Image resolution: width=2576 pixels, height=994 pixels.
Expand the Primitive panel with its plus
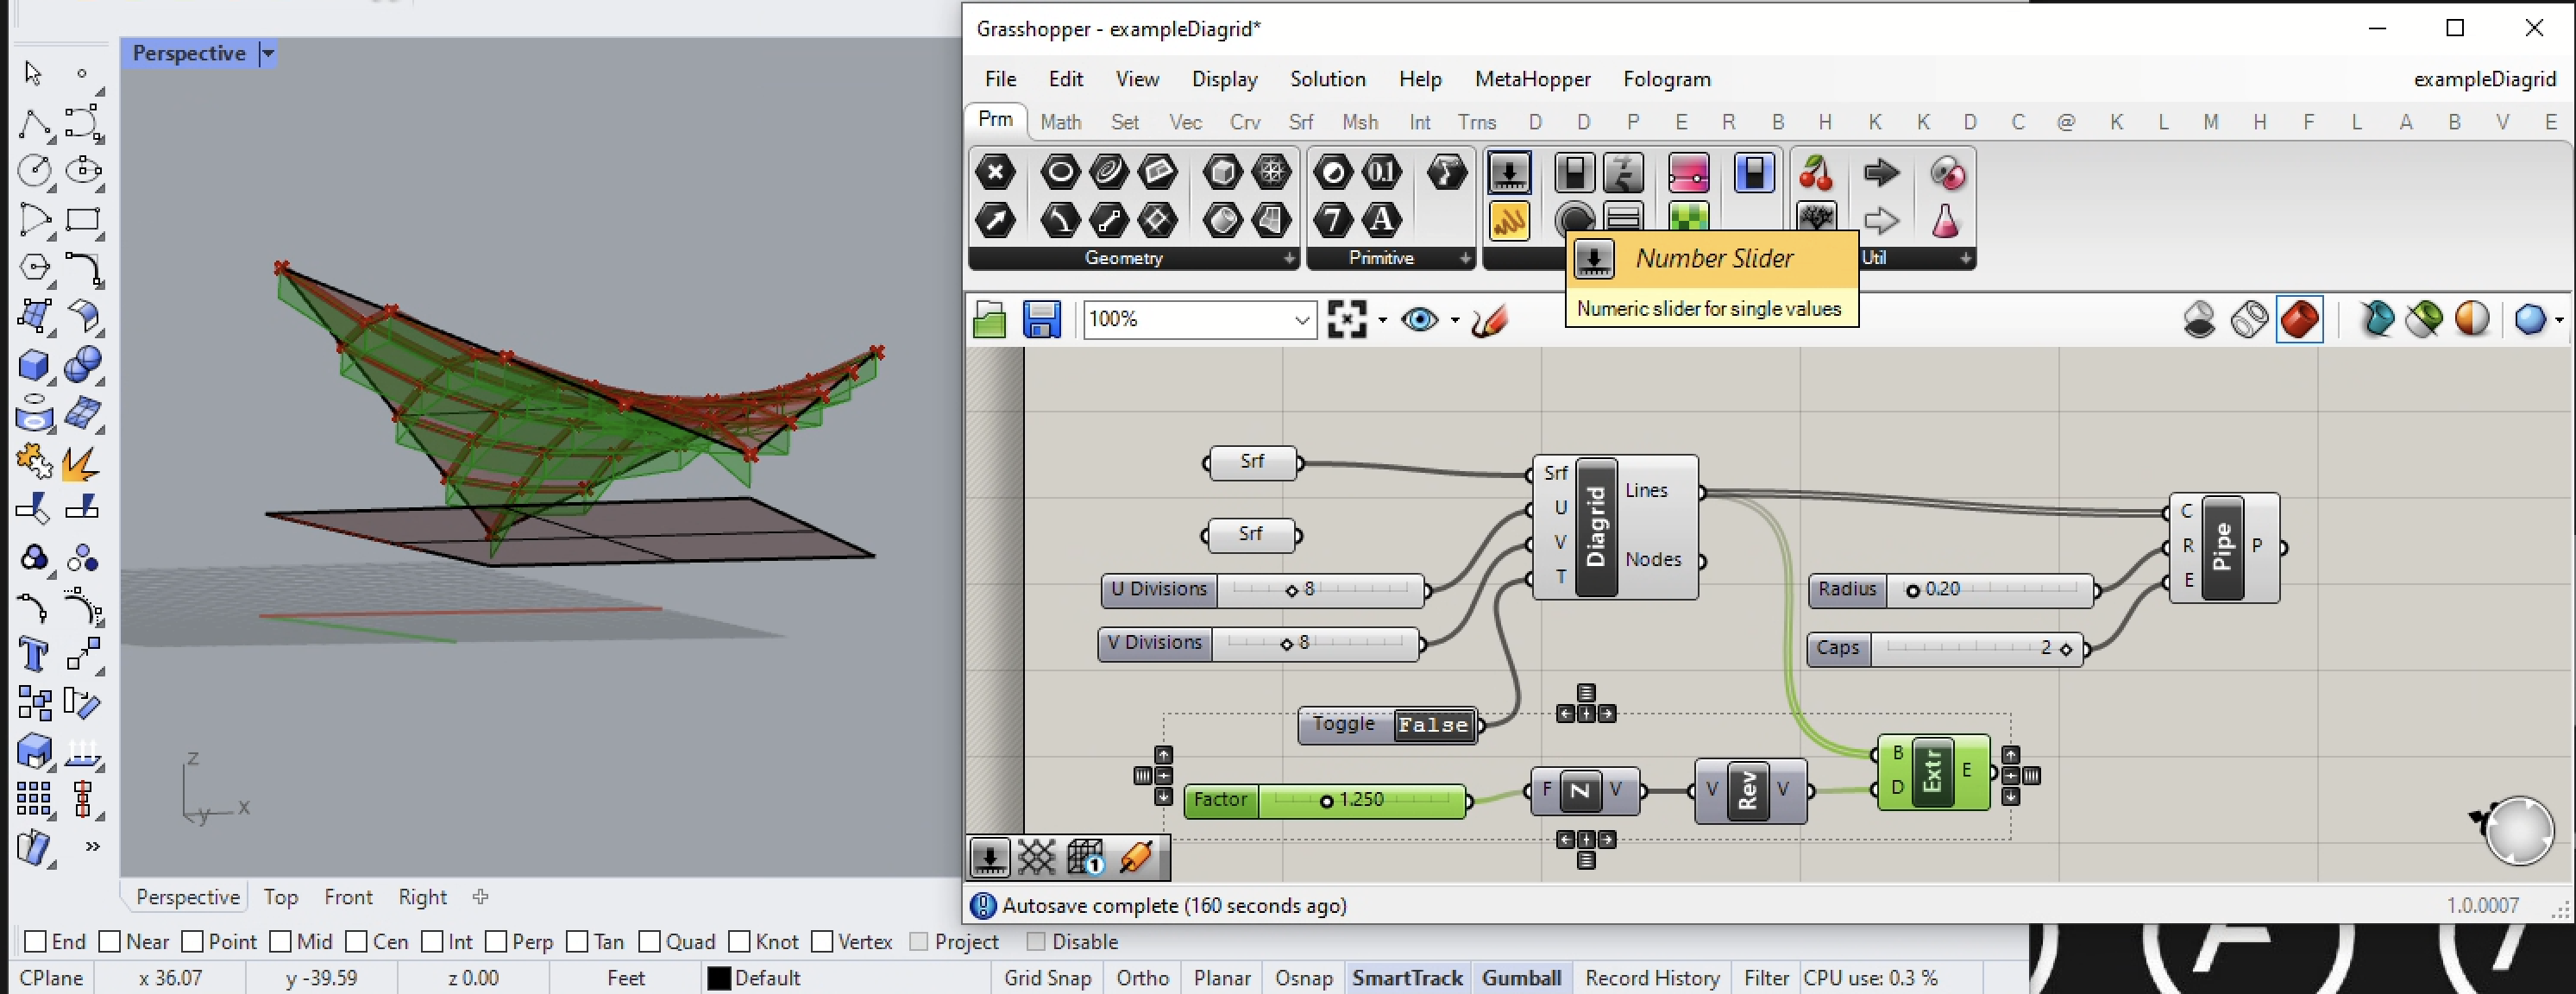click(1465, 259)
